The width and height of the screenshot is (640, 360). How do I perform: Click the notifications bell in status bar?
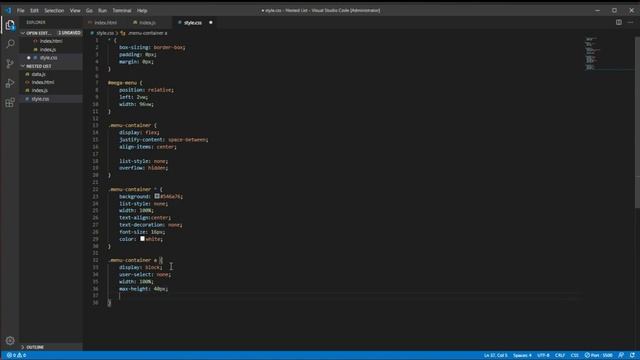click(x=632, y=355)
